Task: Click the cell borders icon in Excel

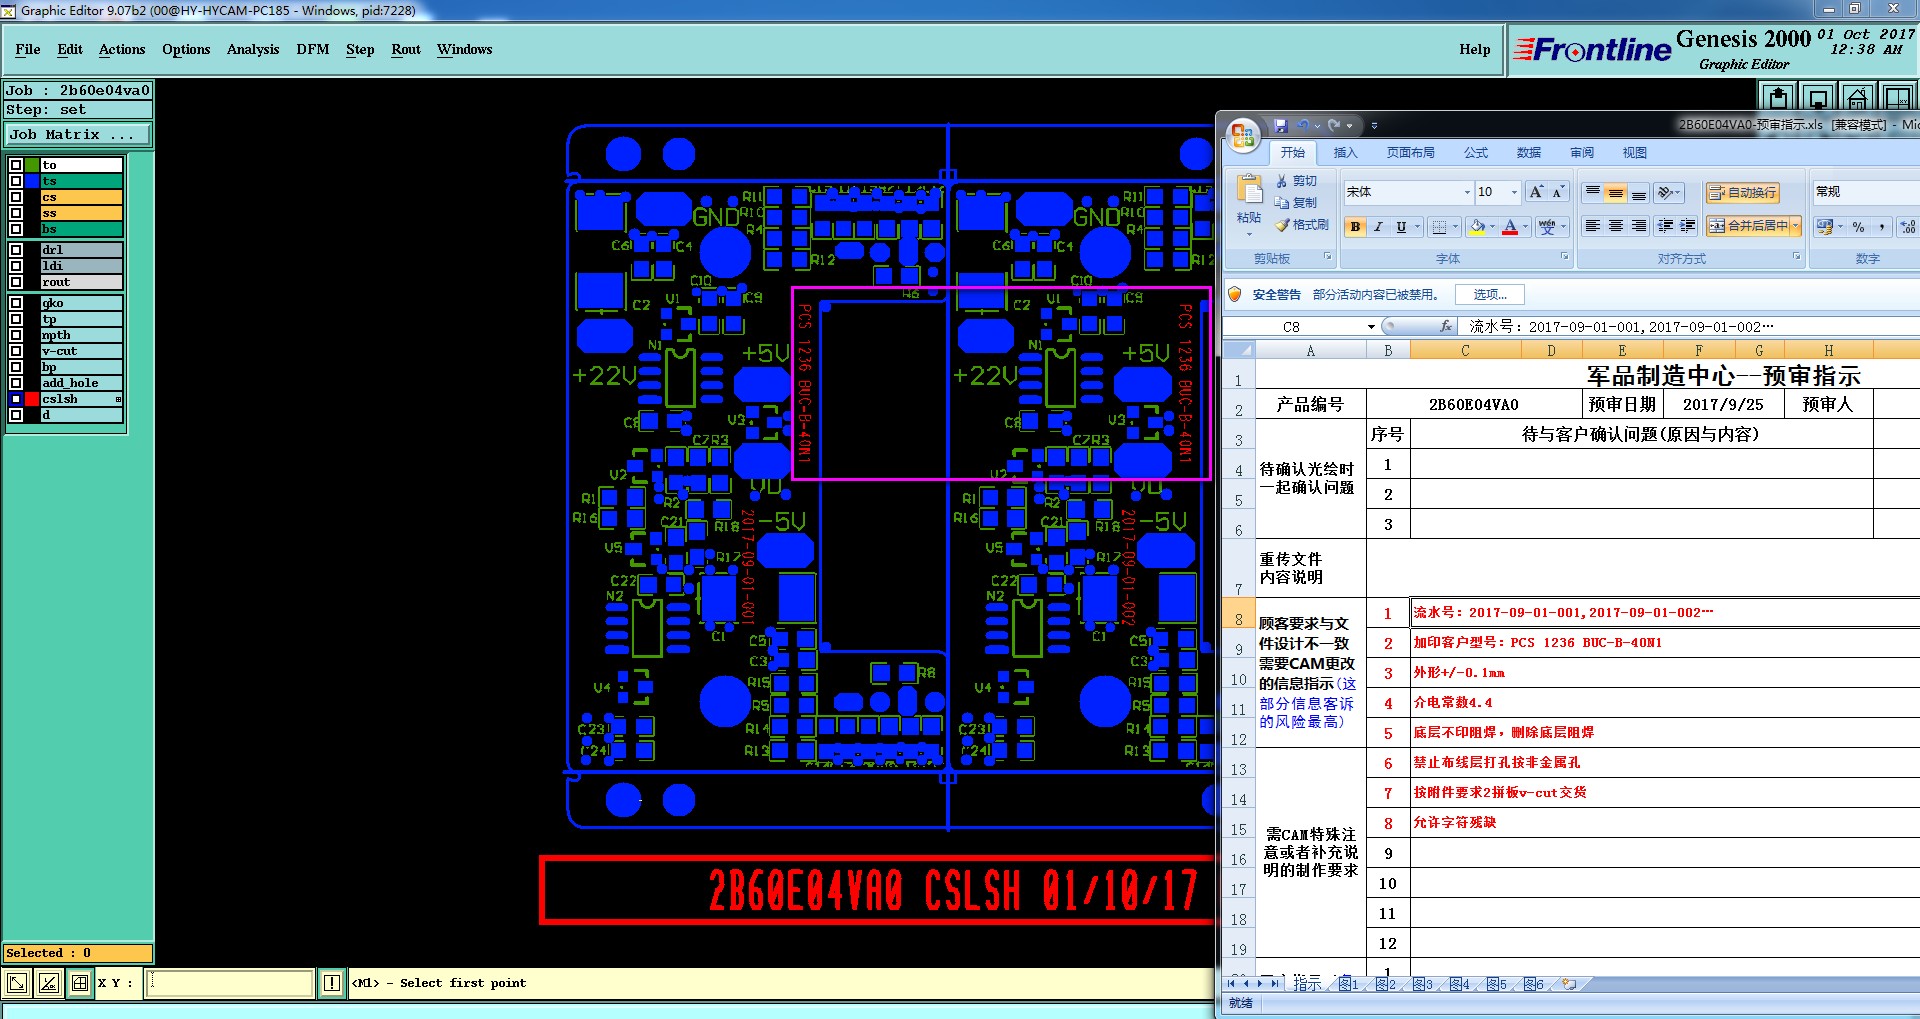Action: [1439, 227]
